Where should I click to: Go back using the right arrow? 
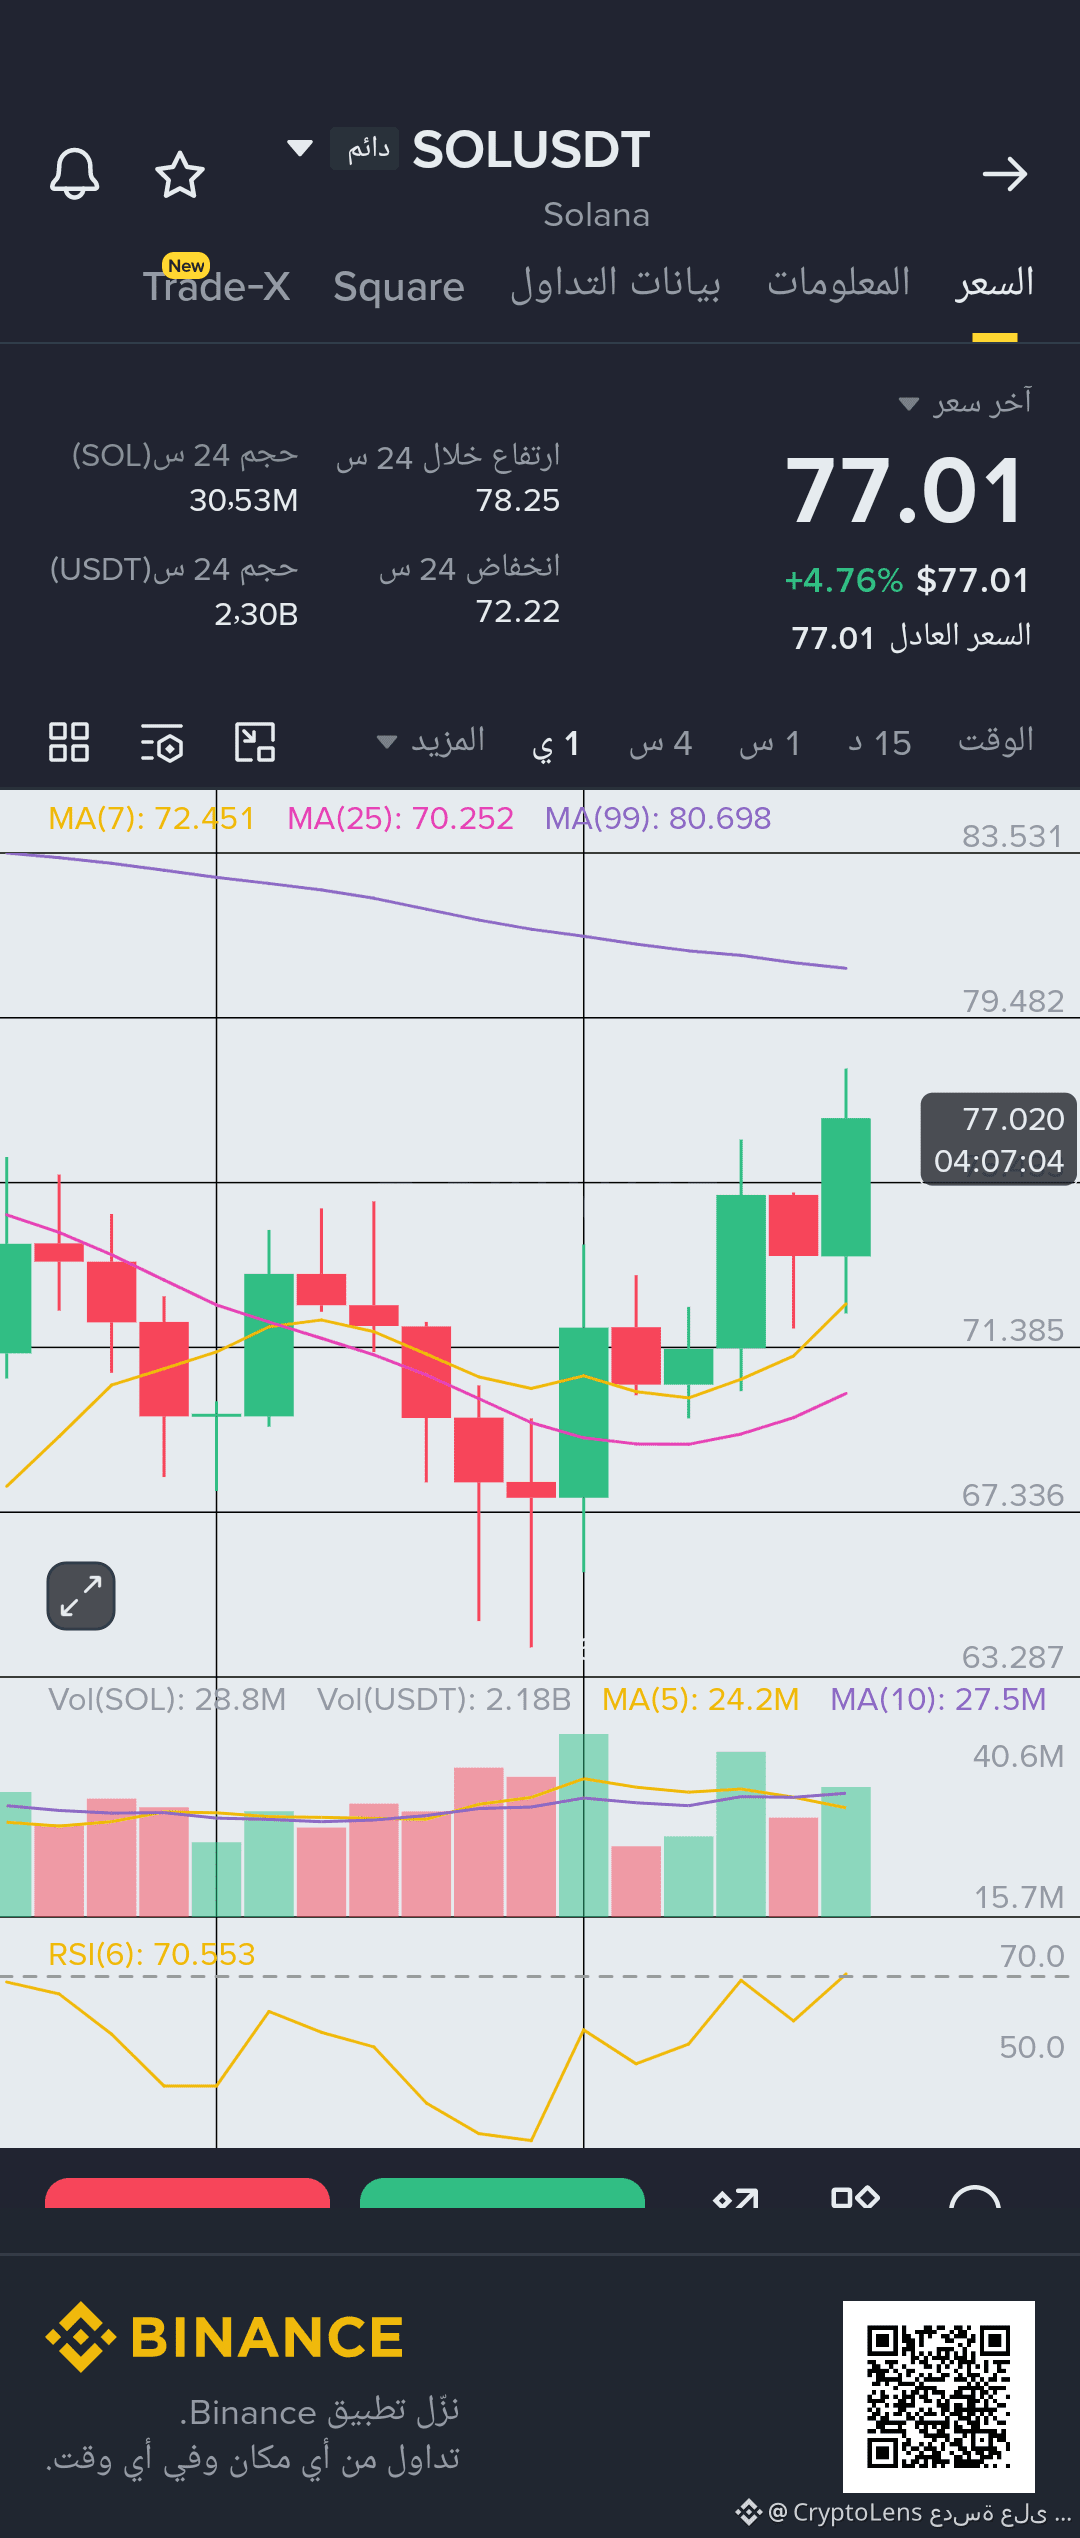click(x=1004, y=174)
